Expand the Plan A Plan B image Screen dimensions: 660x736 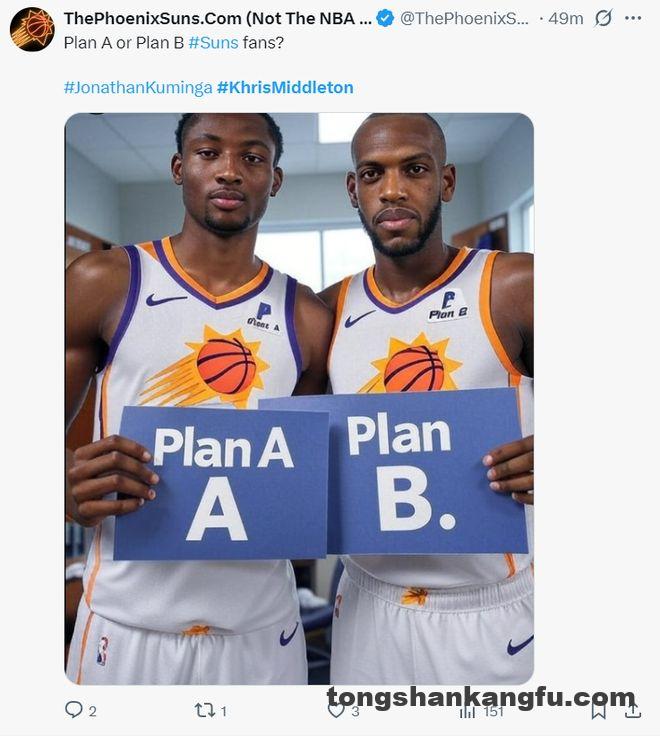click(x=299, y=399)
